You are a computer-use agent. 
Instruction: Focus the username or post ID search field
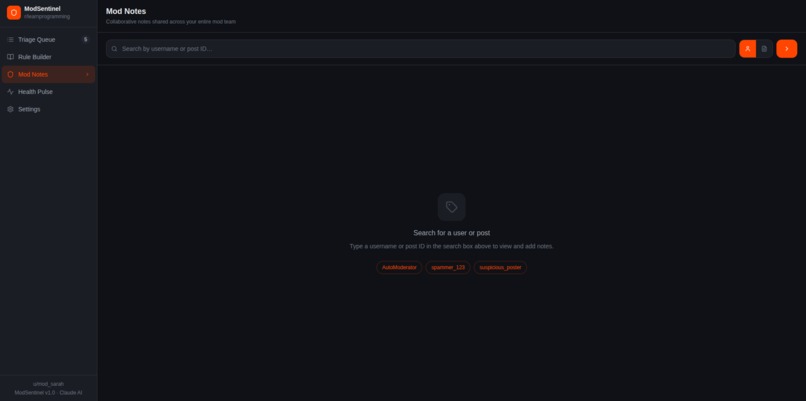point(420,49)
